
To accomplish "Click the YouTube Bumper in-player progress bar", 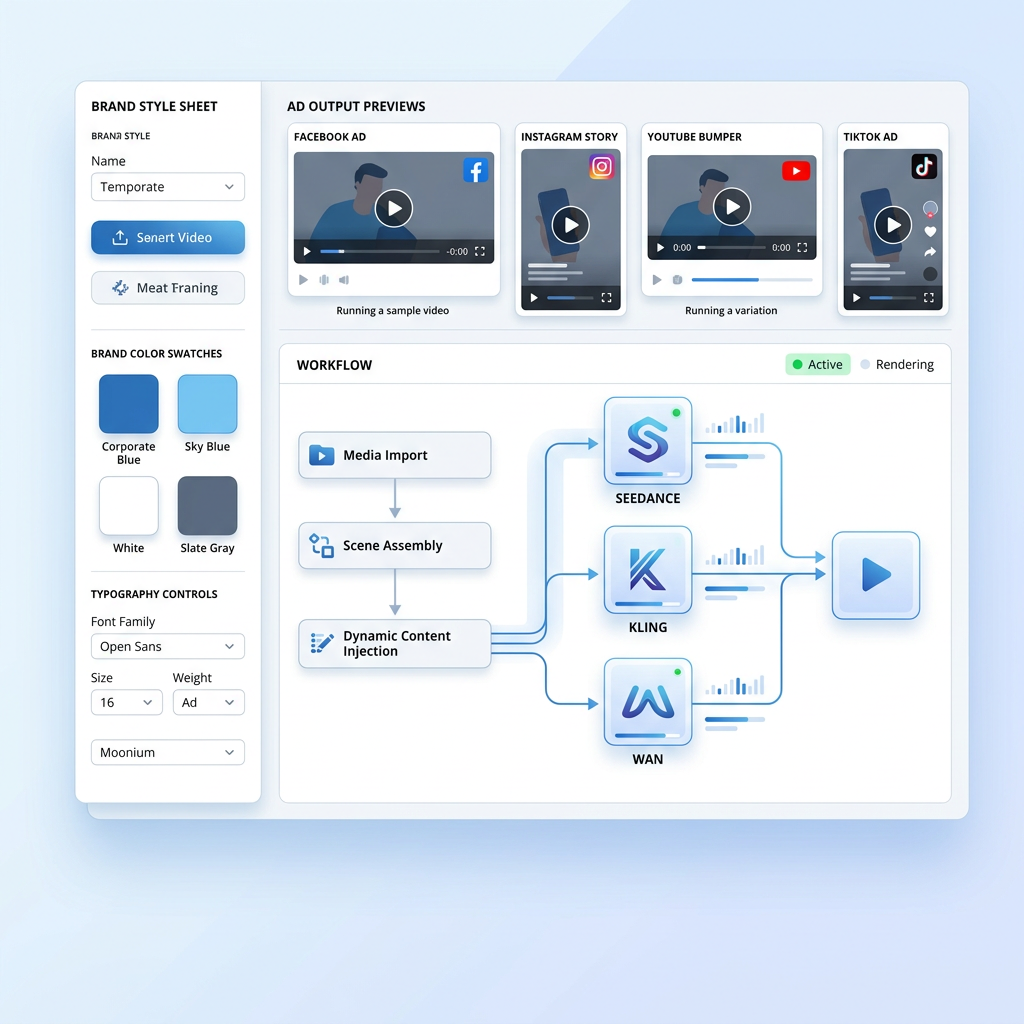I will click(731, 248).
